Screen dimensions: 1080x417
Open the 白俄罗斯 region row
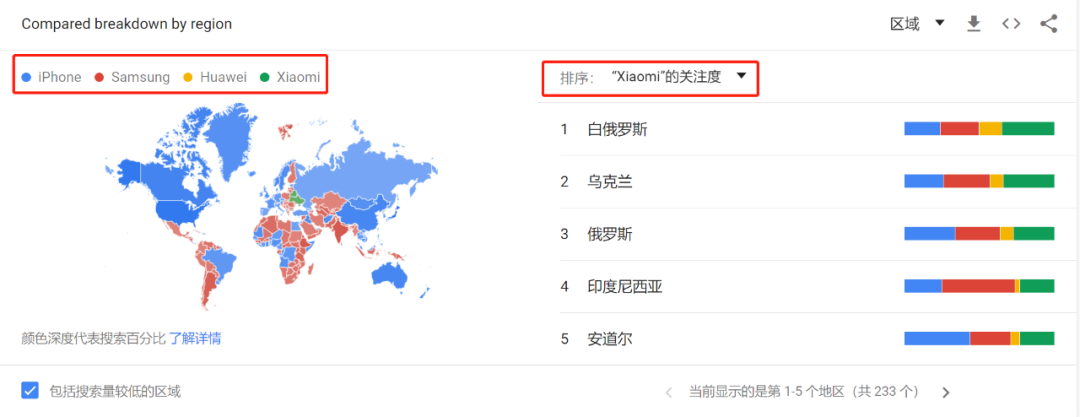pos(807,129)
